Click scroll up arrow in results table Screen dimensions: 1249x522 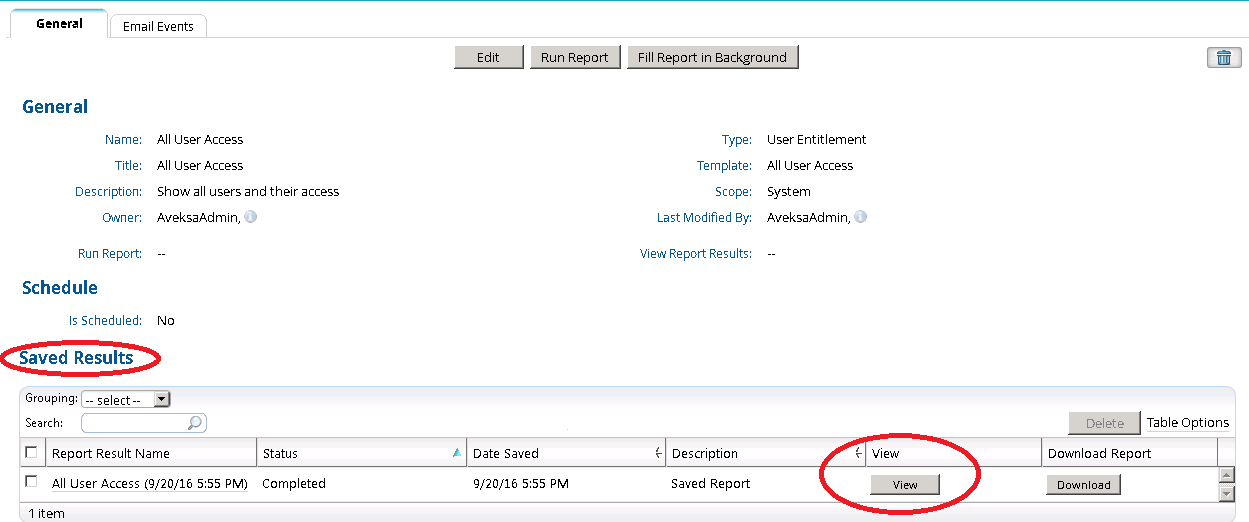(1226, 476)
